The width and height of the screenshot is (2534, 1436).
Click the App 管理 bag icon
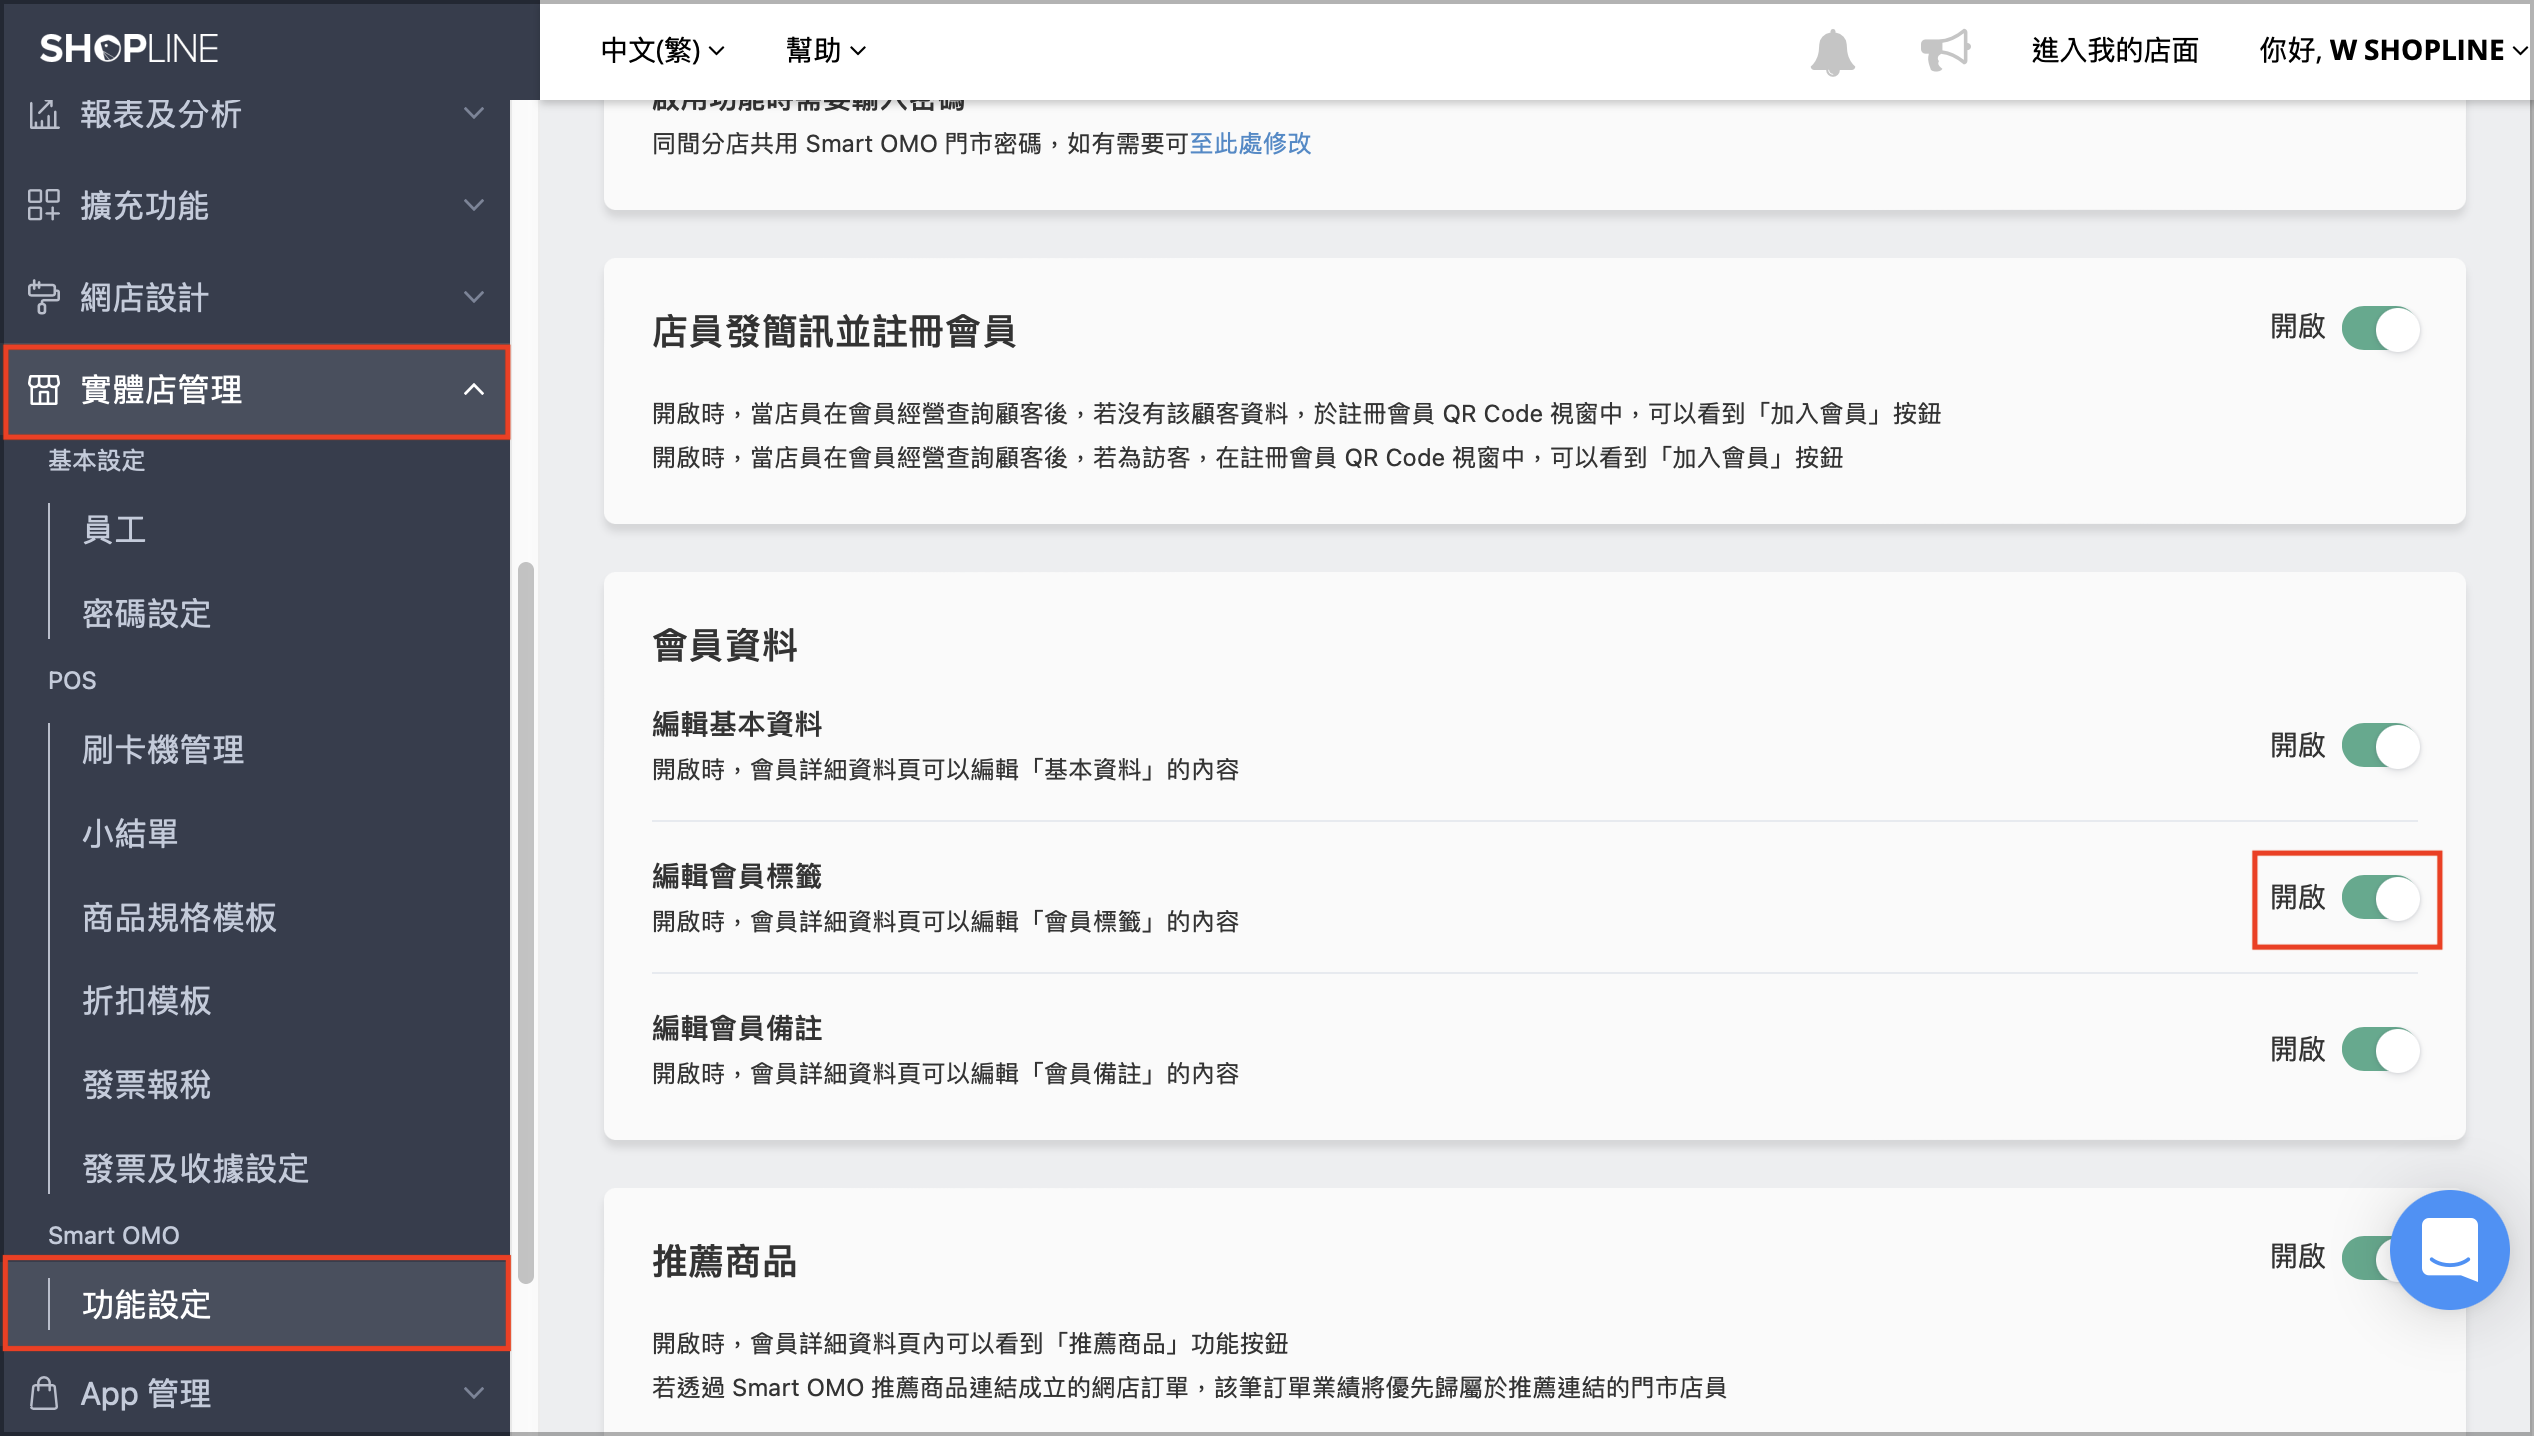click(44, 1393)
